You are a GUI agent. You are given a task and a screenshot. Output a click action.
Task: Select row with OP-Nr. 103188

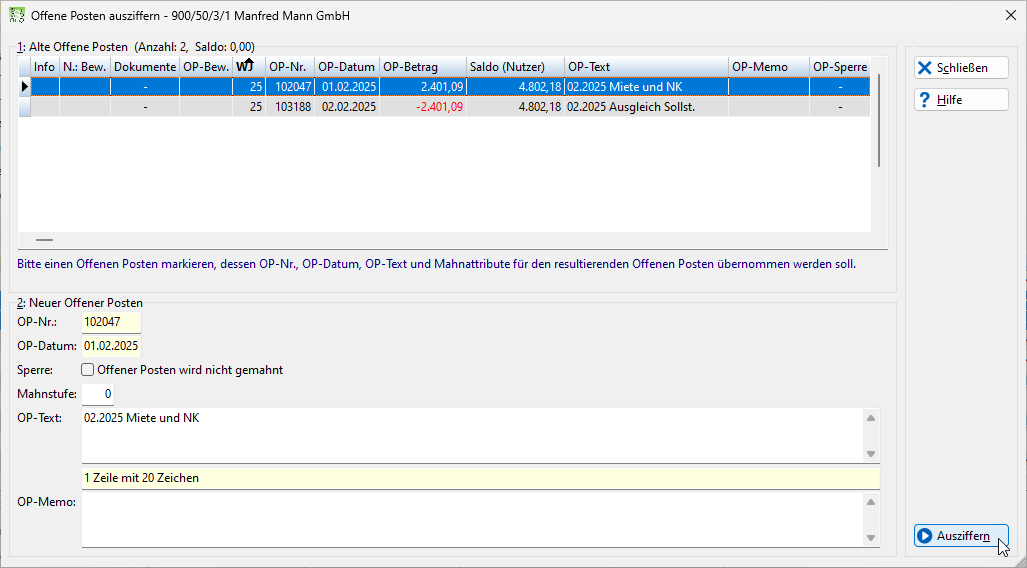tap(444, 107)
